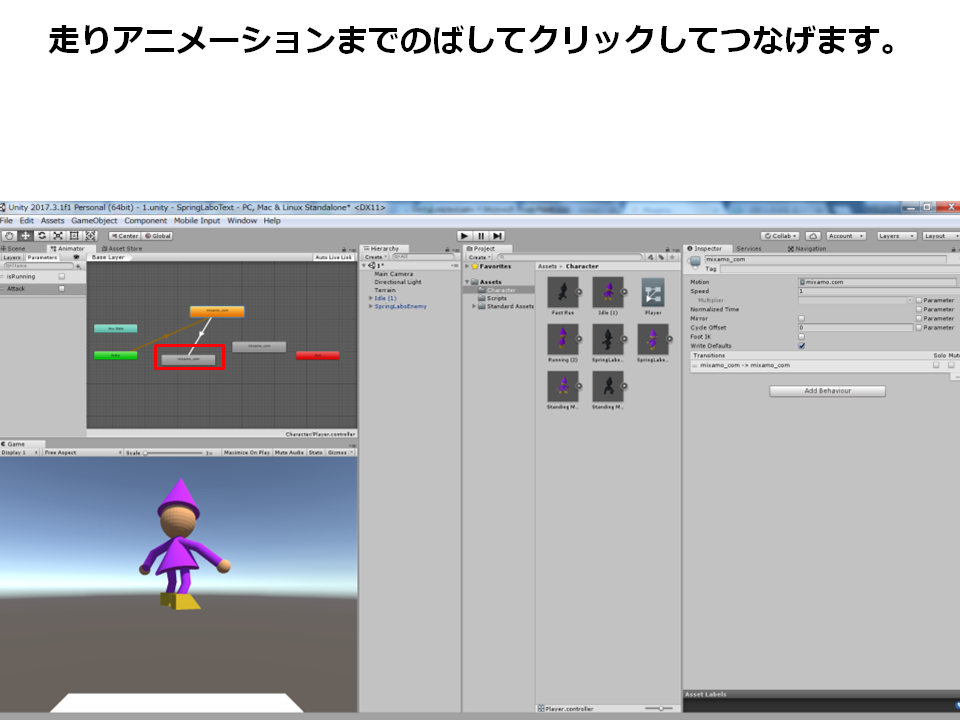The height and width of the screenshot is (720, 960).
Task: Select the combined Transform tool
Action: (x=91, y=236)
